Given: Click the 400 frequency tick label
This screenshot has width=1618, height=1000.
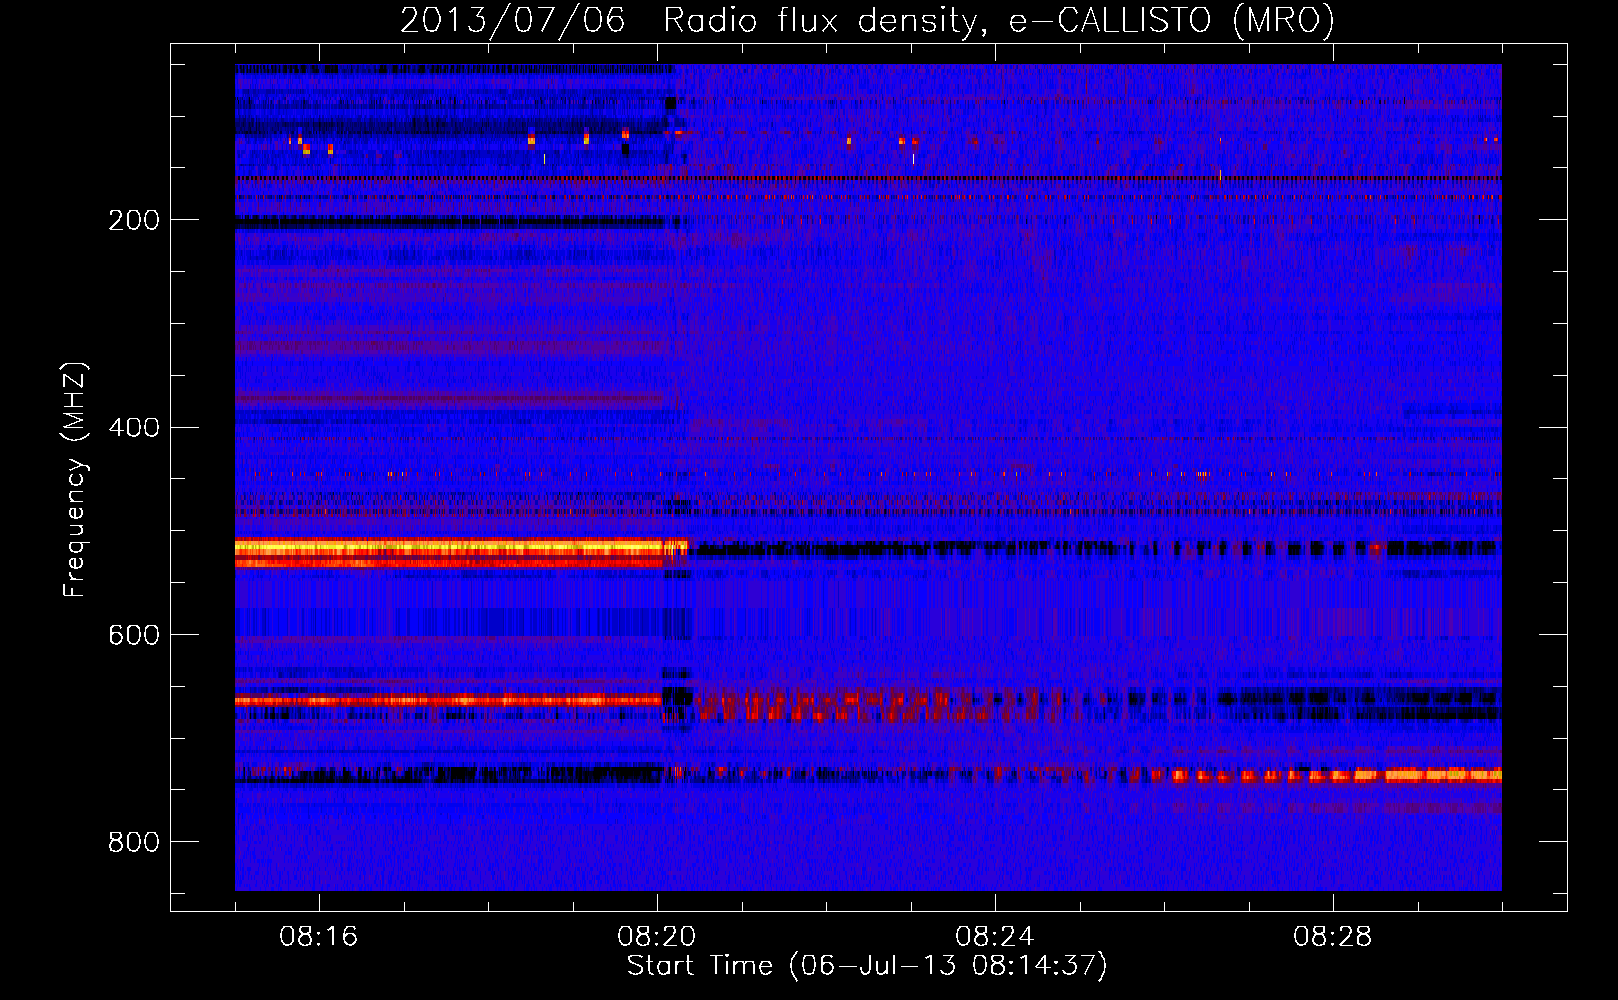Looking at the screenshot, I should click(x=134, y=428).
